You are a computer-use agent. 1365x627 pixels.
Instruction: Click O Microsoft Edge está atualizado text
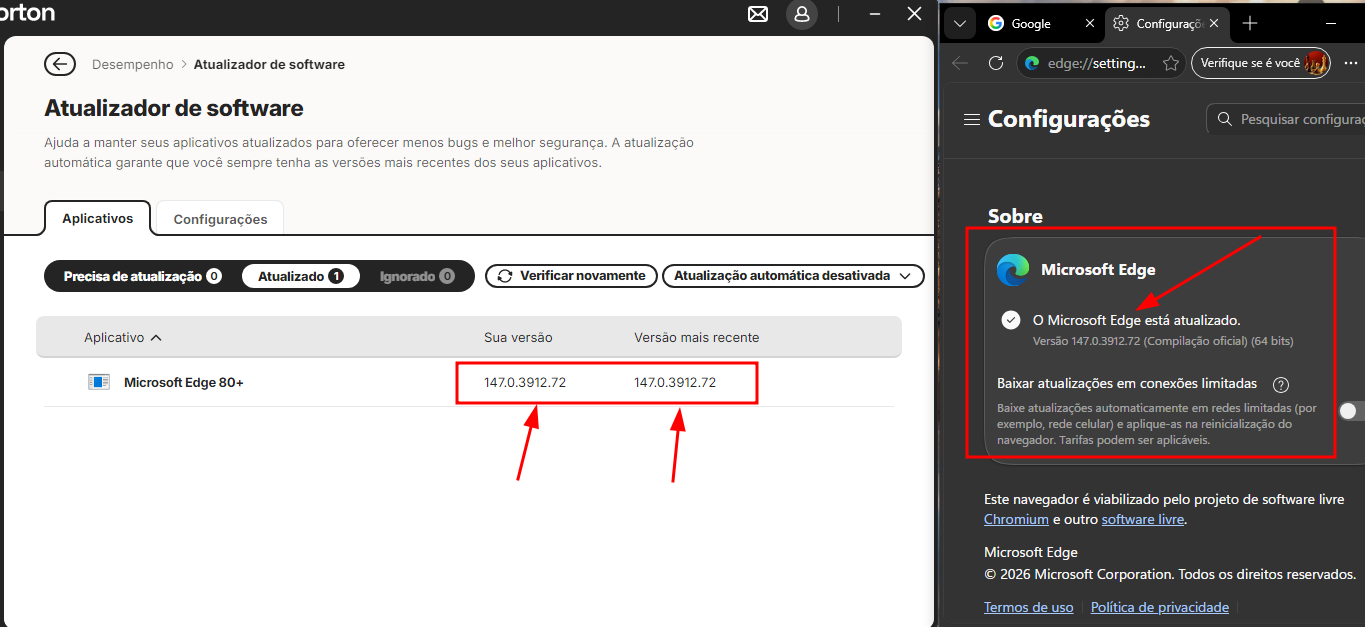pyautogui.click(x=1136, y=320)
